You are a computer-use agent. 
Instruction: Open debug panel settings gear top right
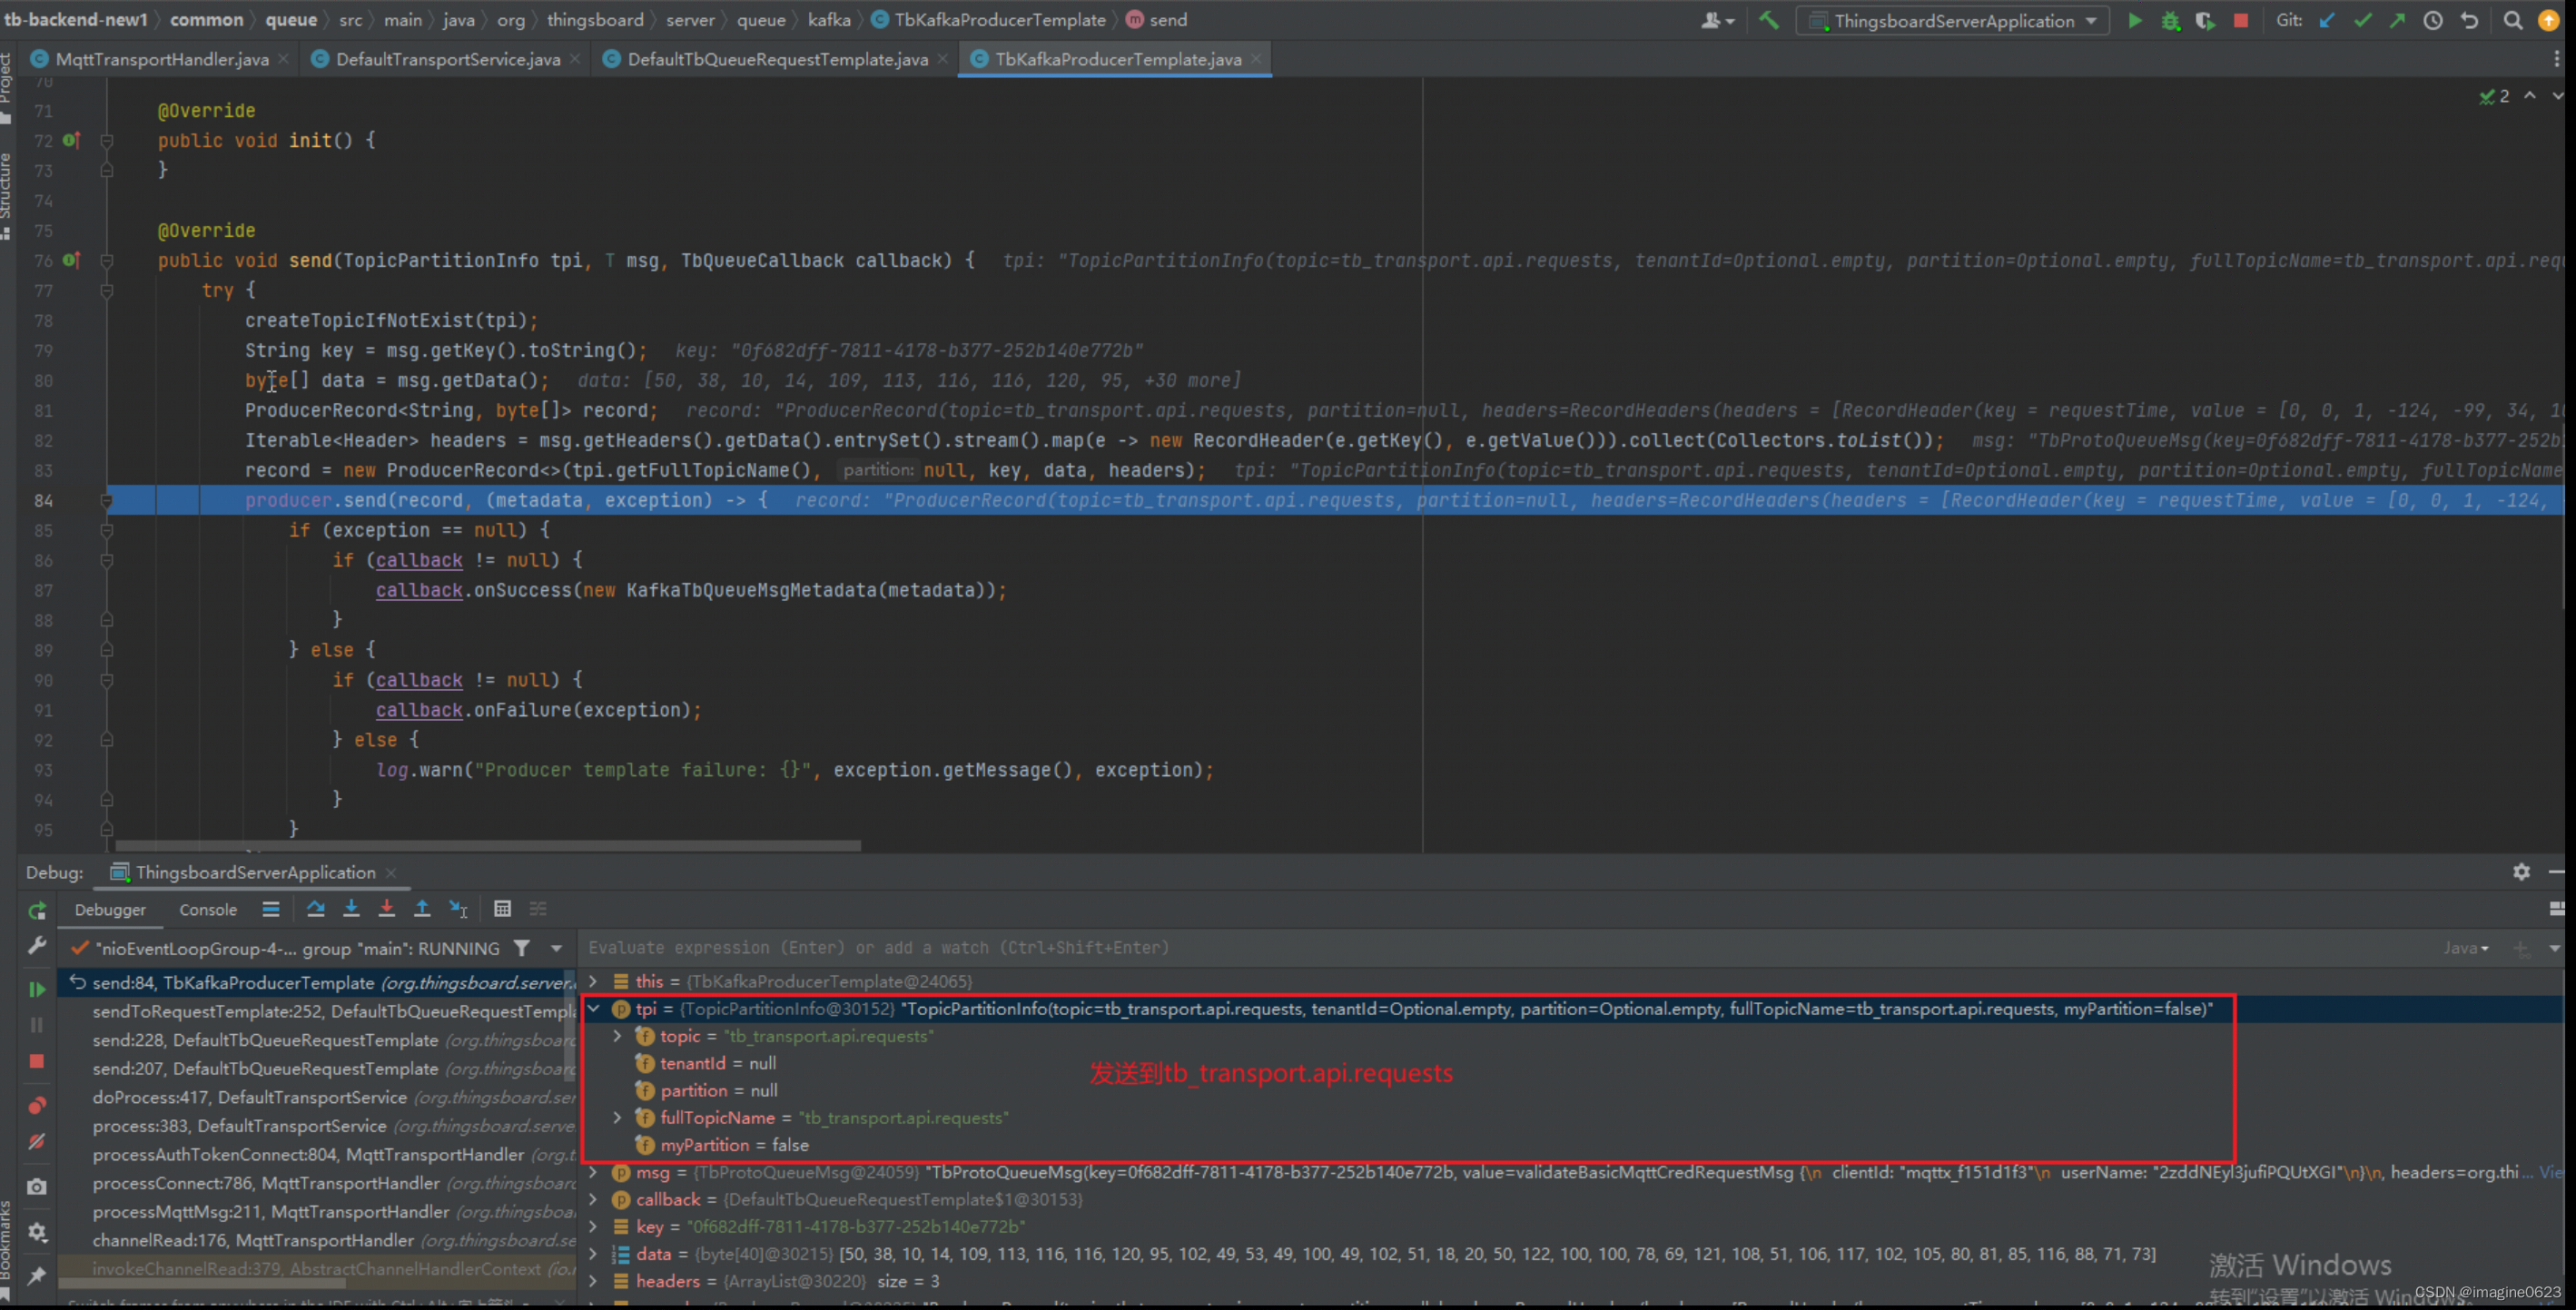coord(2521,872)
